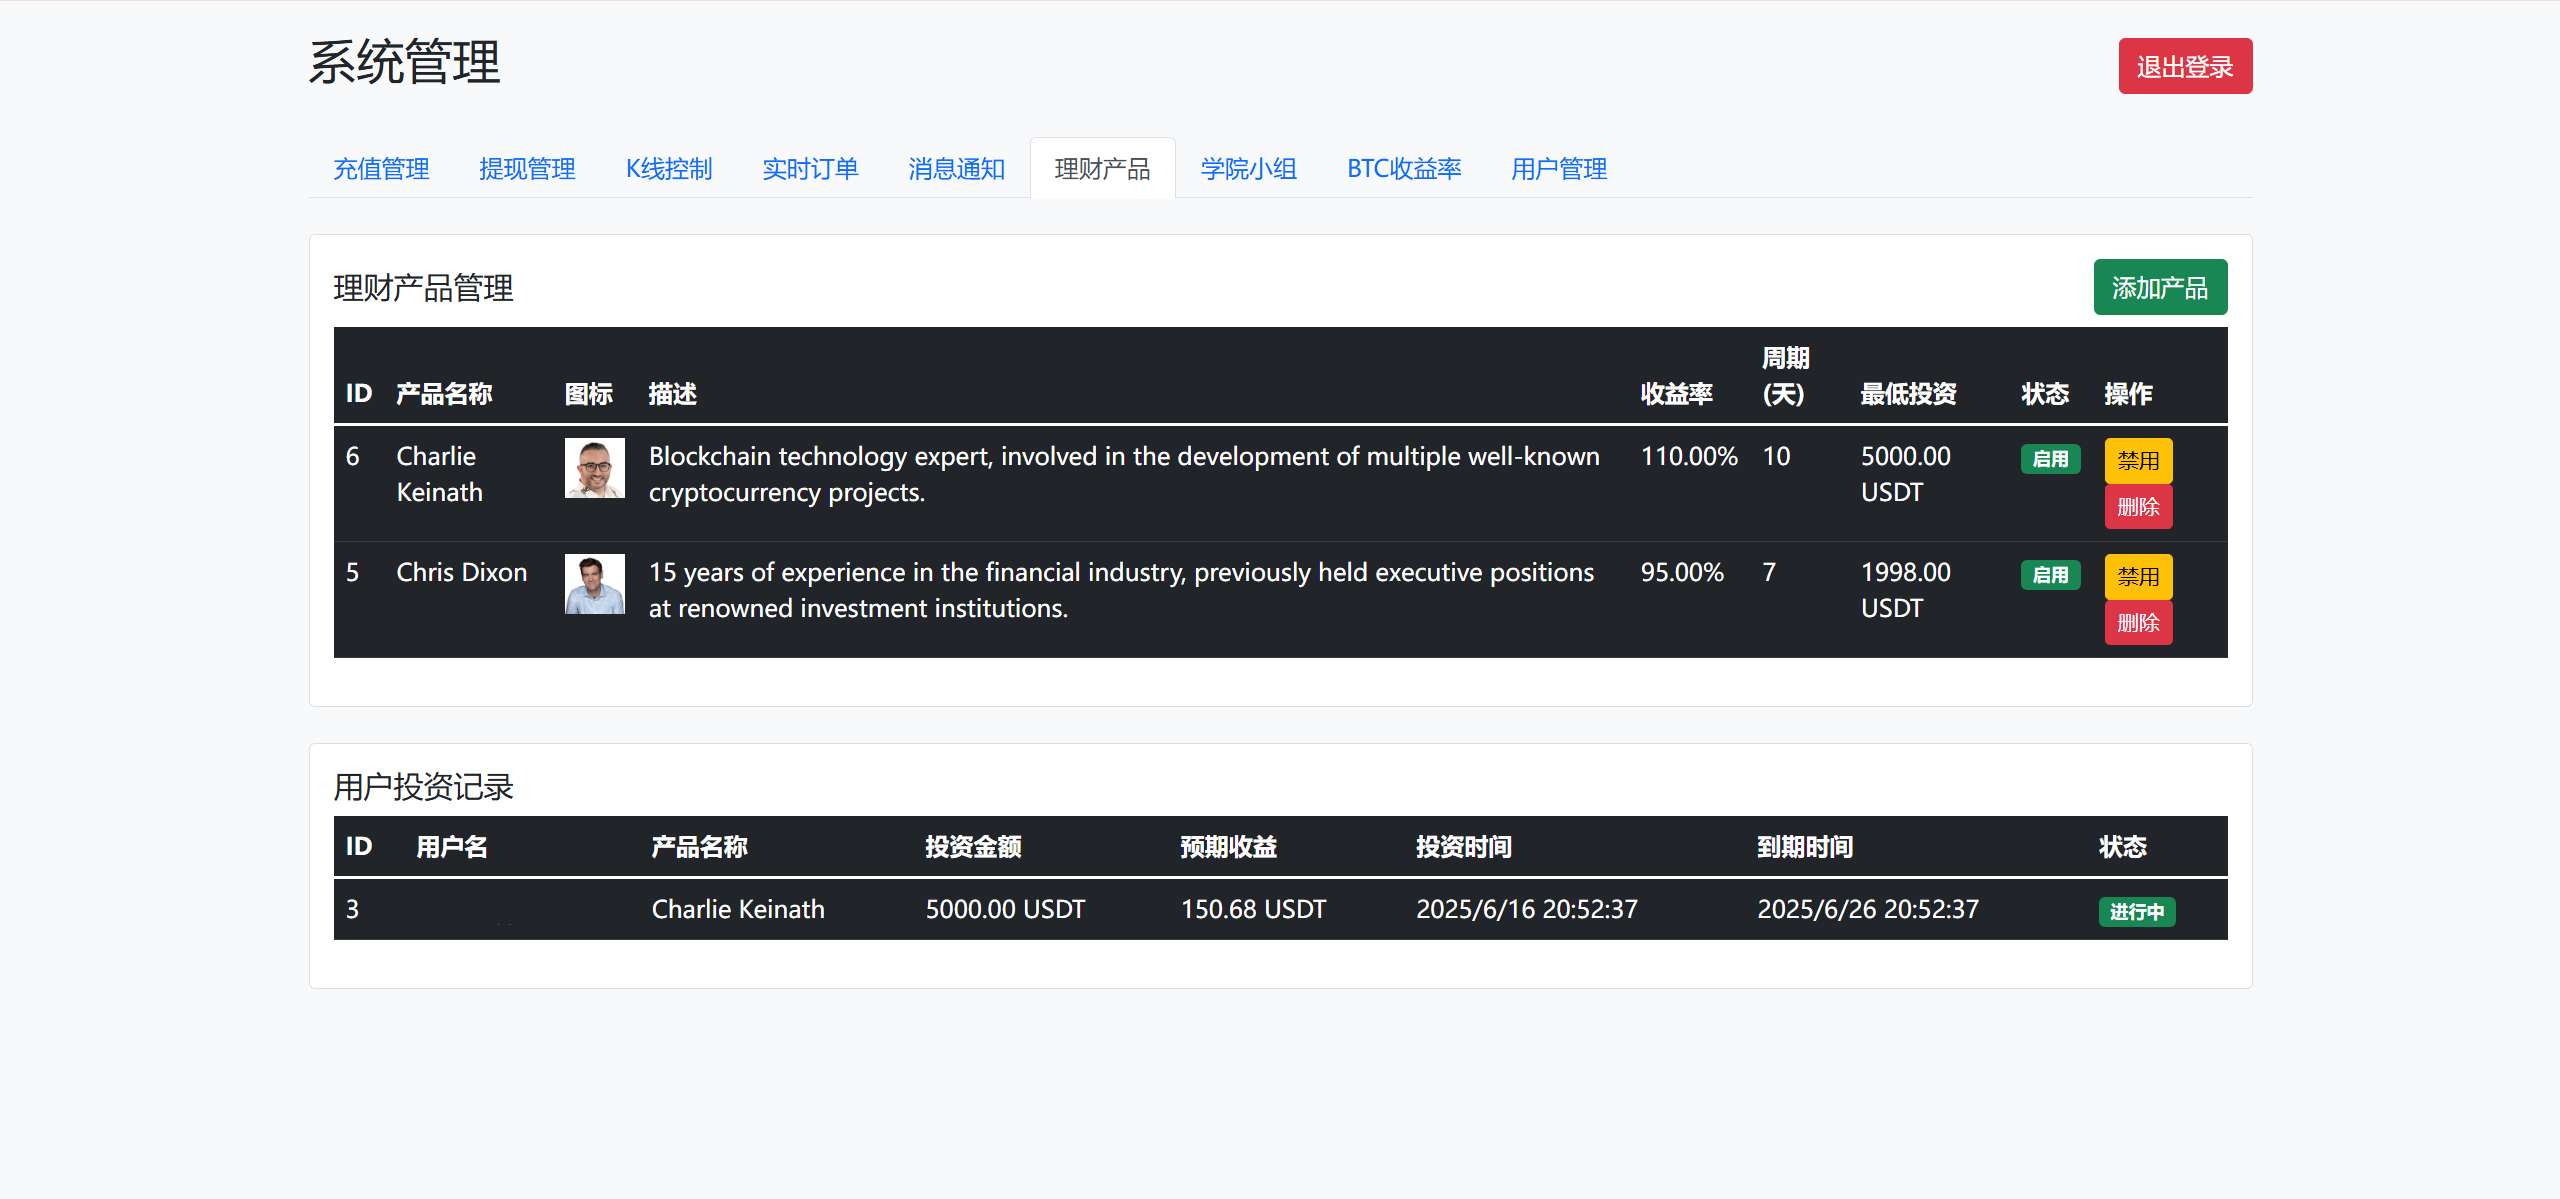The image size is (2560, 1199).
Task: Click the 启用 status badge for Charlie Keinath
Action: (x=2049, y=459)
